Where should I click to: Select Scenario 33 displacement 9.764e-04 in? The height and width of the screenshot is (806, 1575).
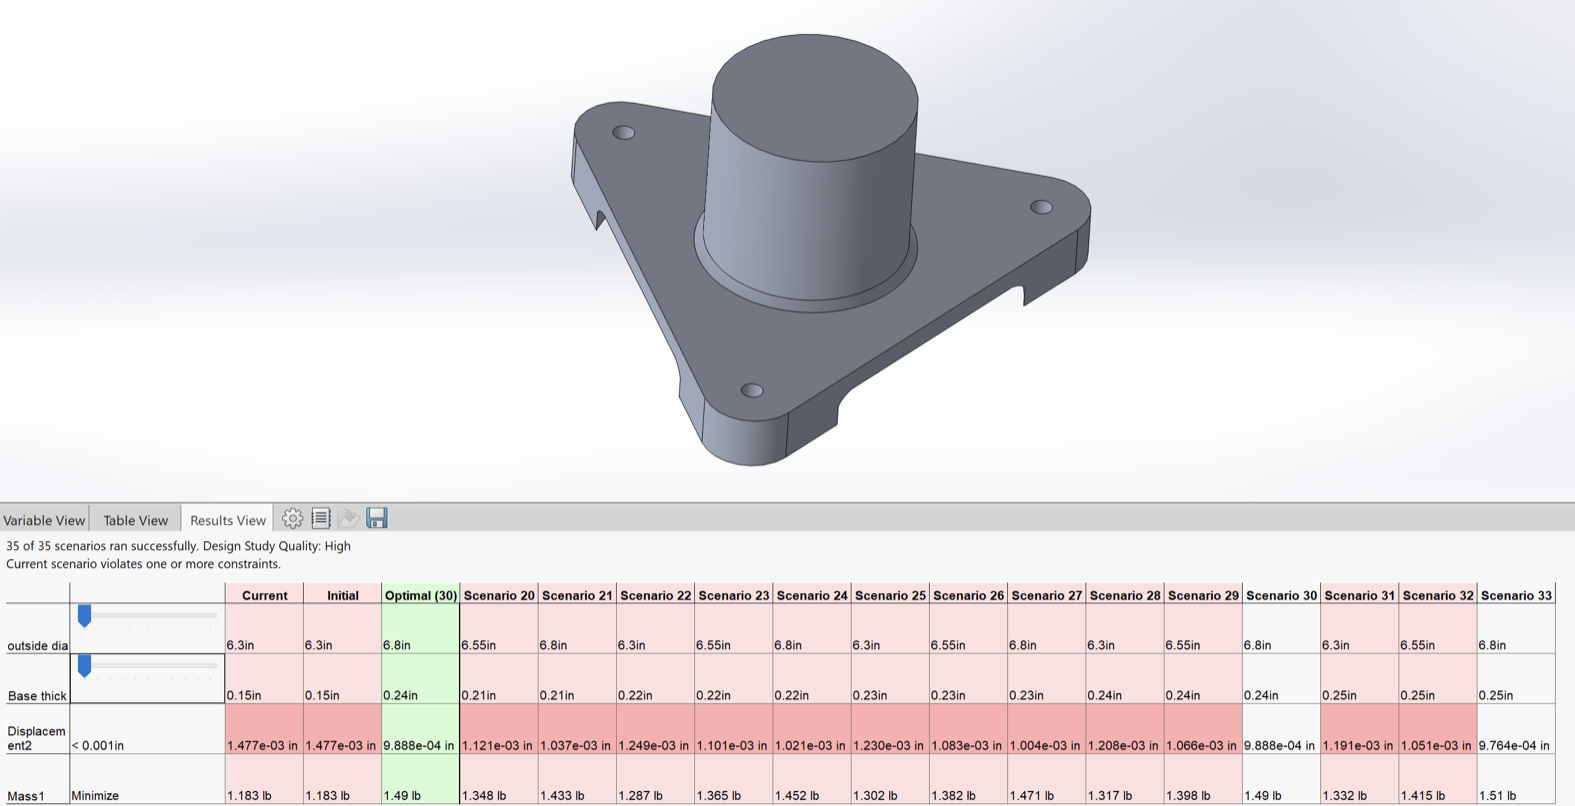[x=1516, y=729]
